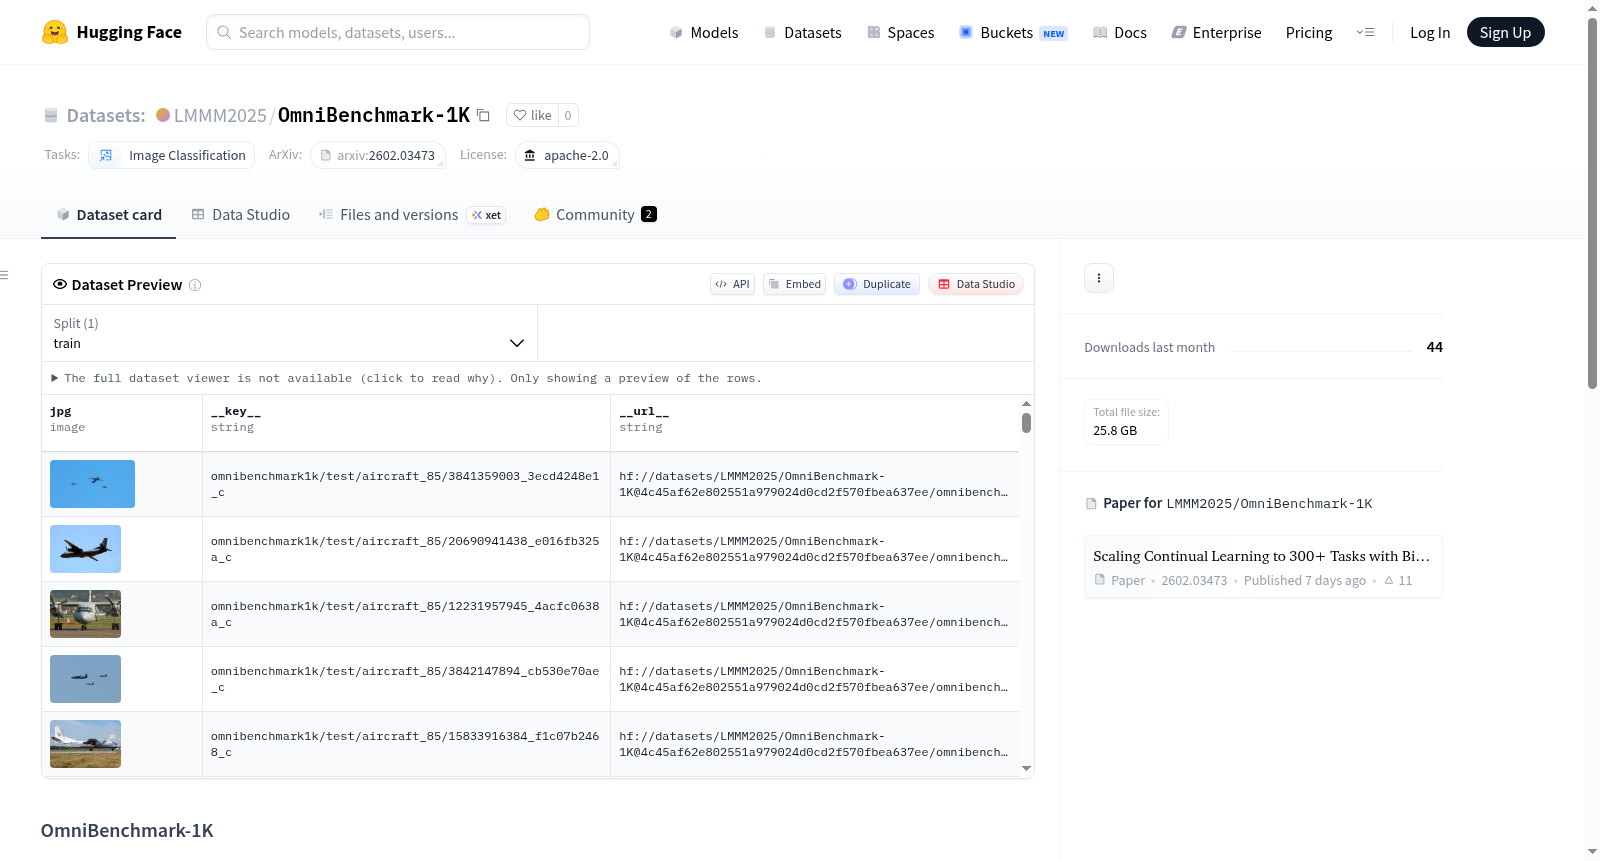Click the like count number 0
The width and height of the screenshot is (1600, 861).
[568, 115]
